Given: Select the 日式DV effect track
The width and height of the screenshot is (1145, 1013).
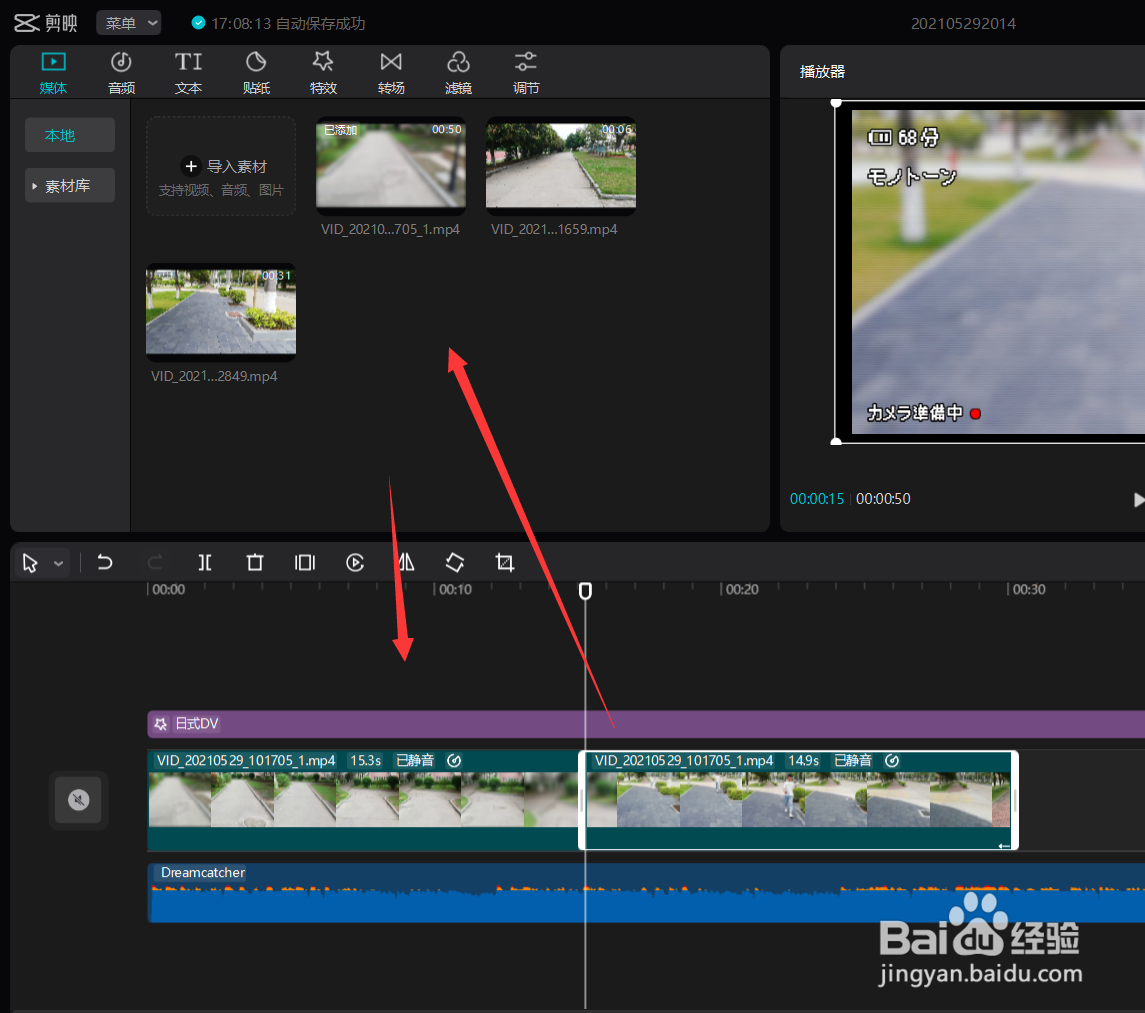Looking at the screenshot, I should coord(646,724).
